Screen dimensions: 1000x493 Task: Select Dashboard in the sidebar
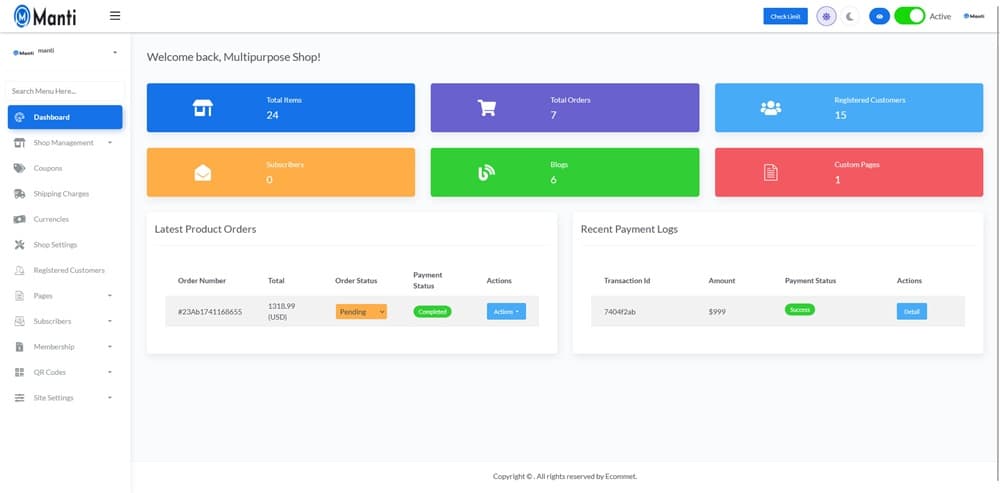tap(65, 117)
